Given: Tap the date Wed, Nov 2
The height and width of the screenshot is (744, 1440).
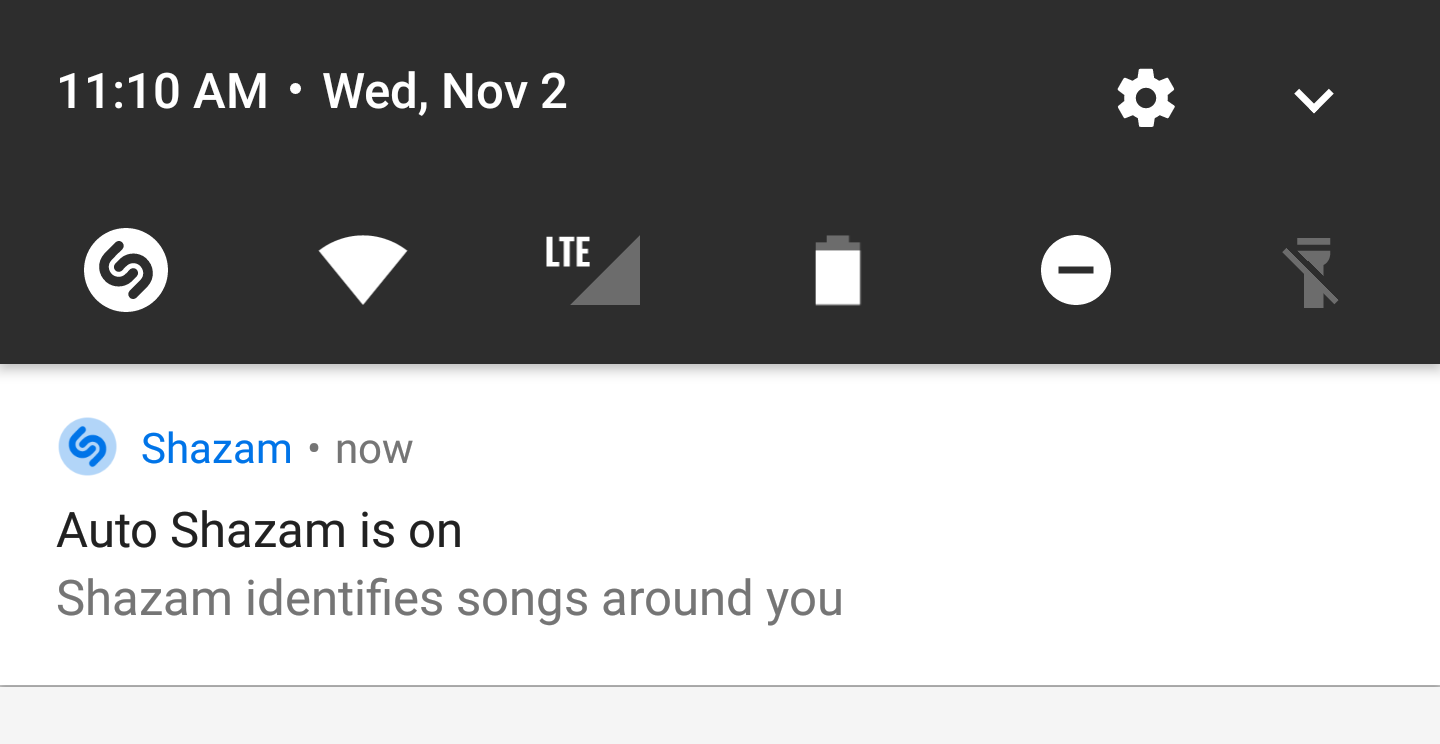Looking at the screenshot, I should (445, 92).
